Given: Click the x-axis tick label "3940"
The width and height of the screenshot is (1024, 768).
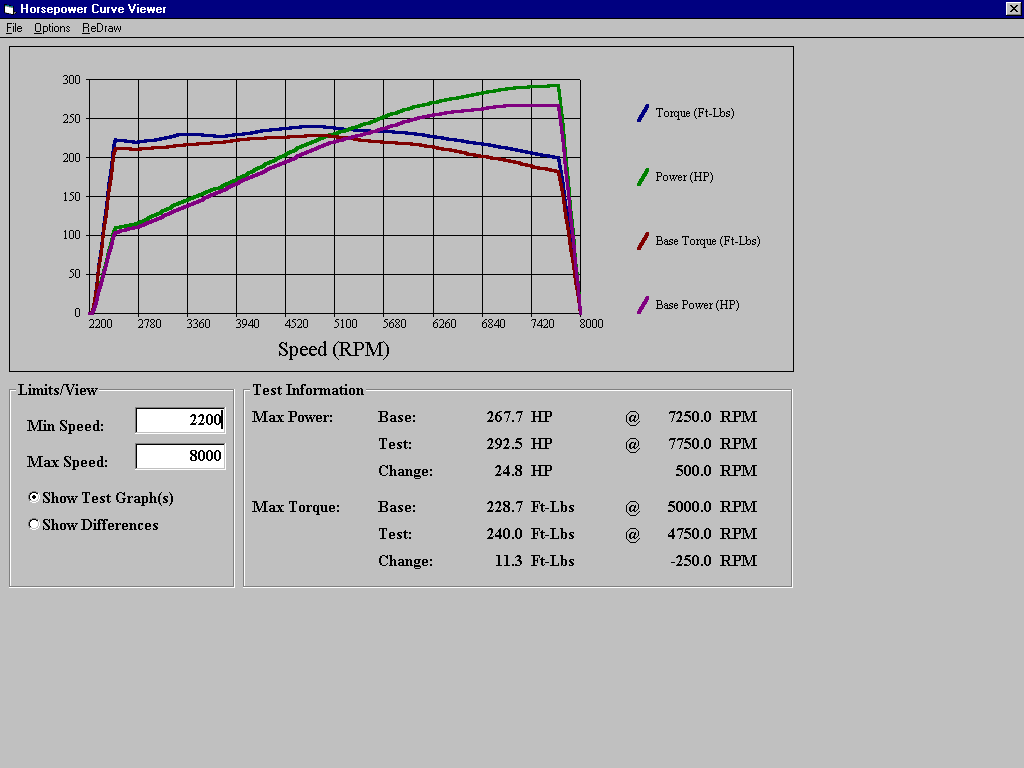Looking at the screenshot, I should coord(248,324).
